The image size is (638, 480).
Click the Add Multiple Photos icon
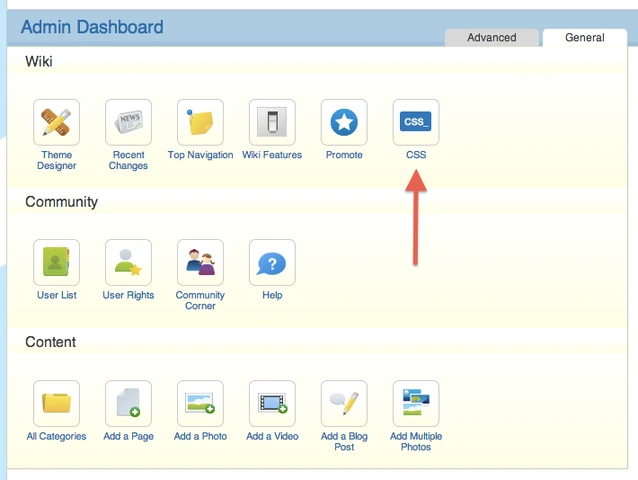point(416,403)
